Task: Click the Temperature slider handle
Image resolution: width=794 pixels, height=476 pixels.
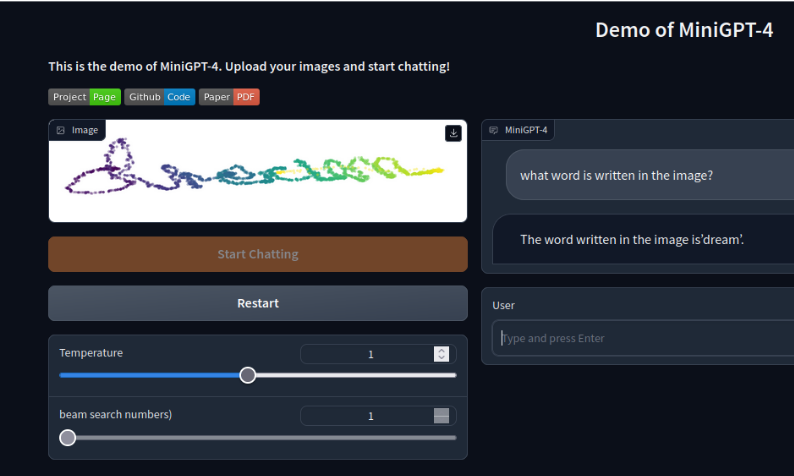Action: pos(248,375)
